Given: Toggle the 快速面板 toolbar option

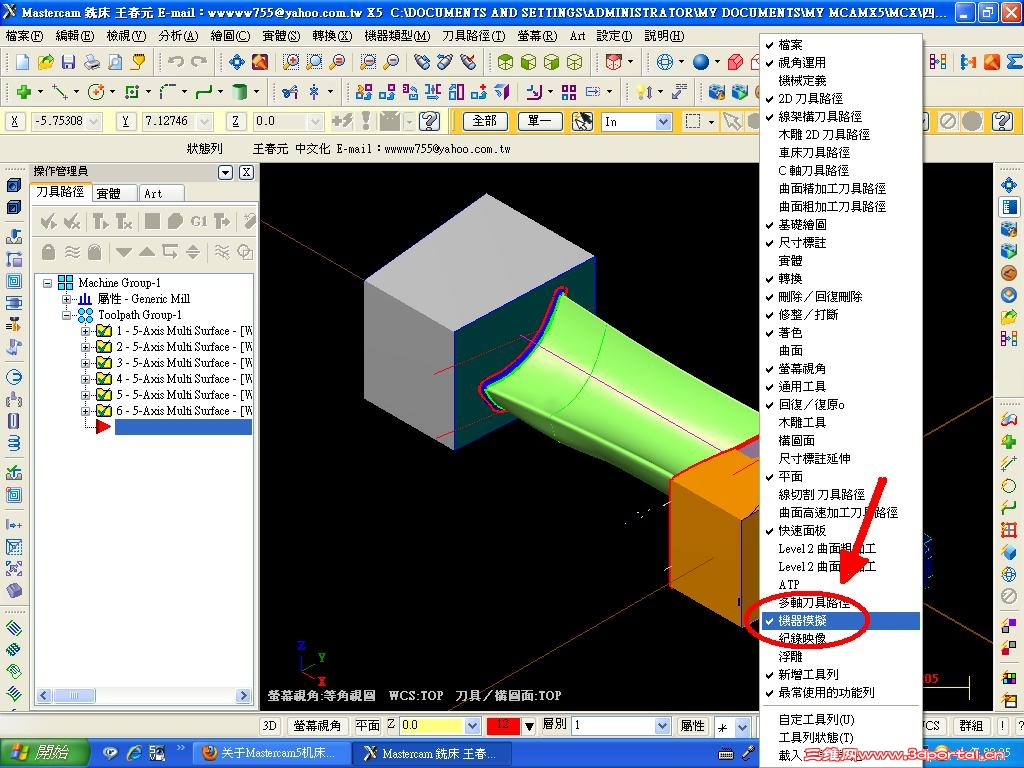Looking at the screenshot, I should click(841, 530).
